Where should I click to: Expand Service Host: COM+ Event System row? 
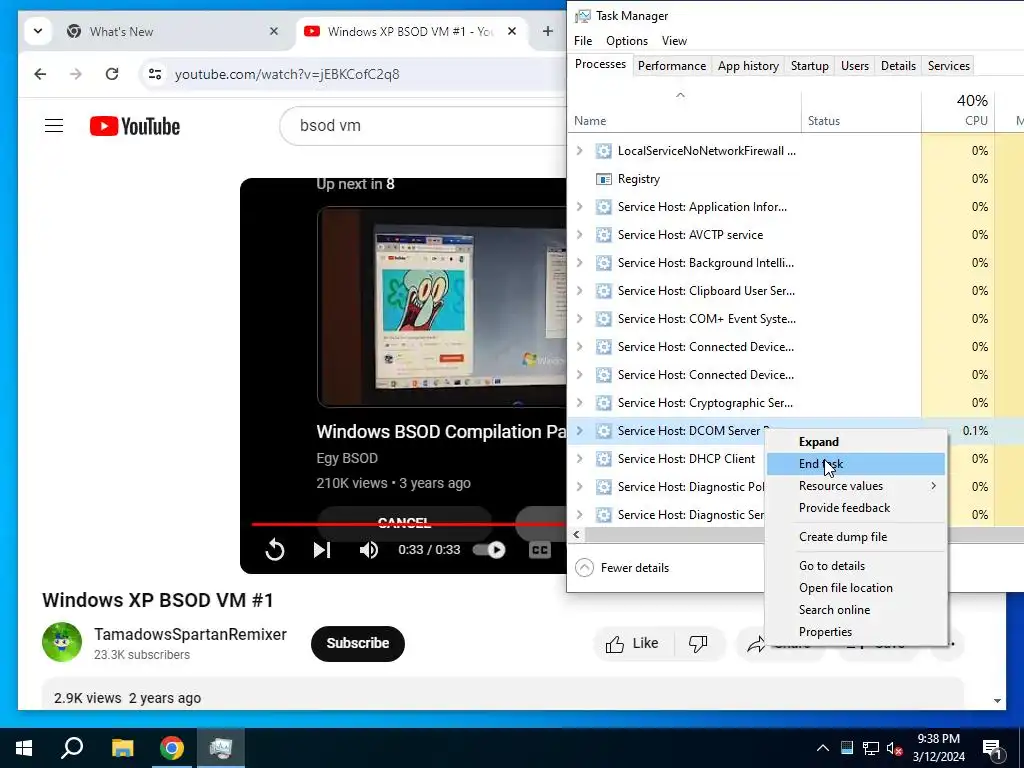(x=579, y=319)
